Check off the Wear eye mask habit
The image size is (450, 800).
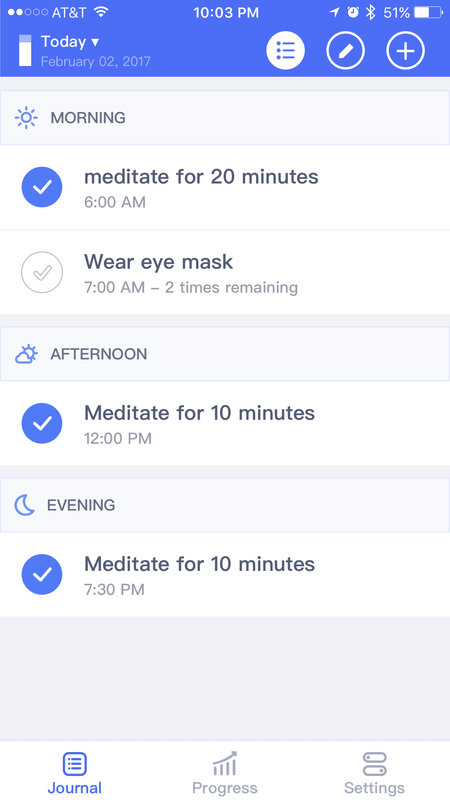(42, 272)
